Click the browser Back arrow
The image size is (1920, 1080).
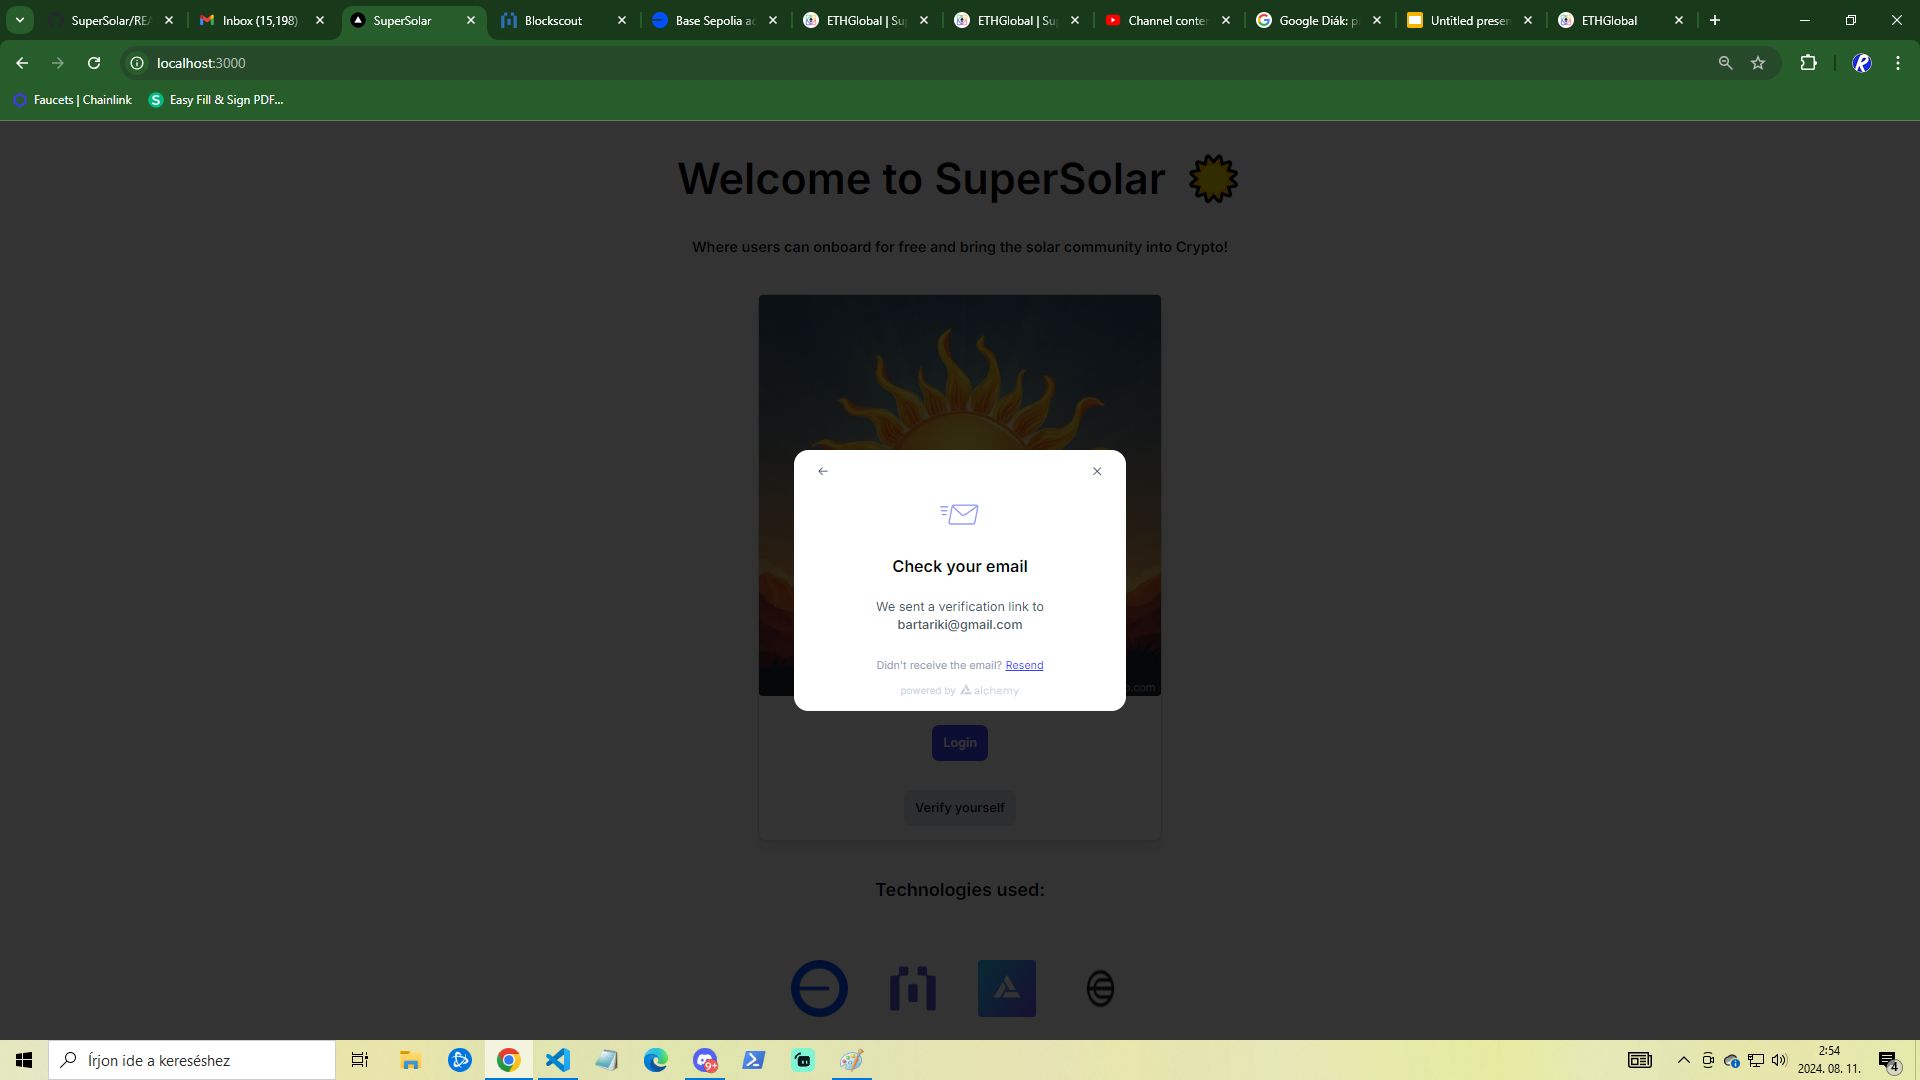point(22,63)
